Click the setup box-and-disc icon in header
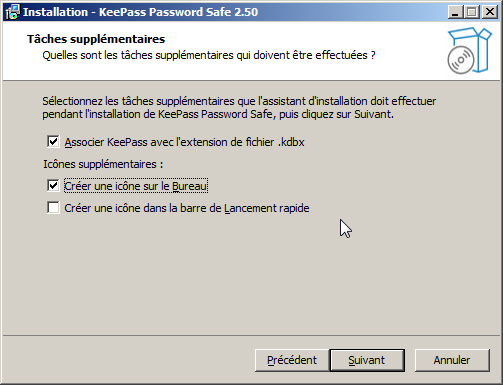The image size is (503, 385). pyautogui.click(x=469, y=51)
